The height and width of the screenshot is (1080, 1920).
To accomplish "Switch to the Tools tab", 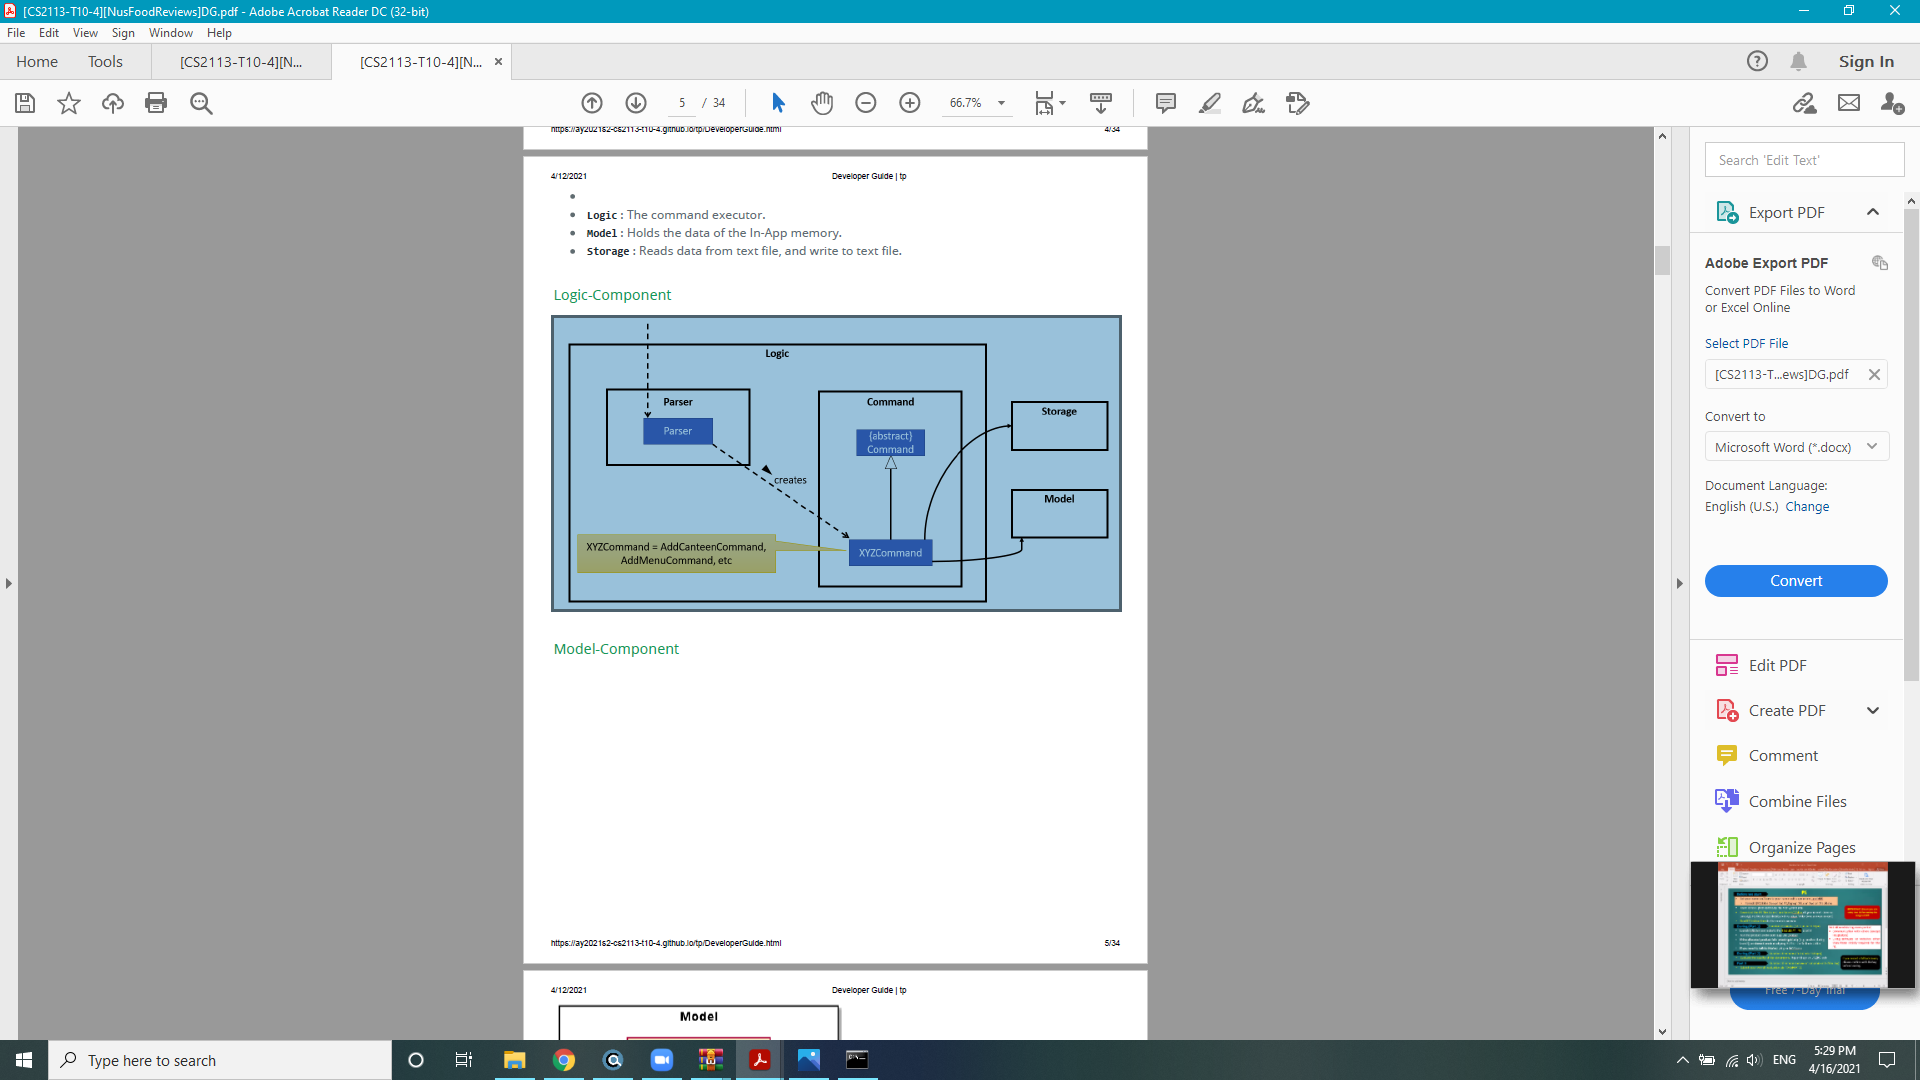I will coord(105,62).
